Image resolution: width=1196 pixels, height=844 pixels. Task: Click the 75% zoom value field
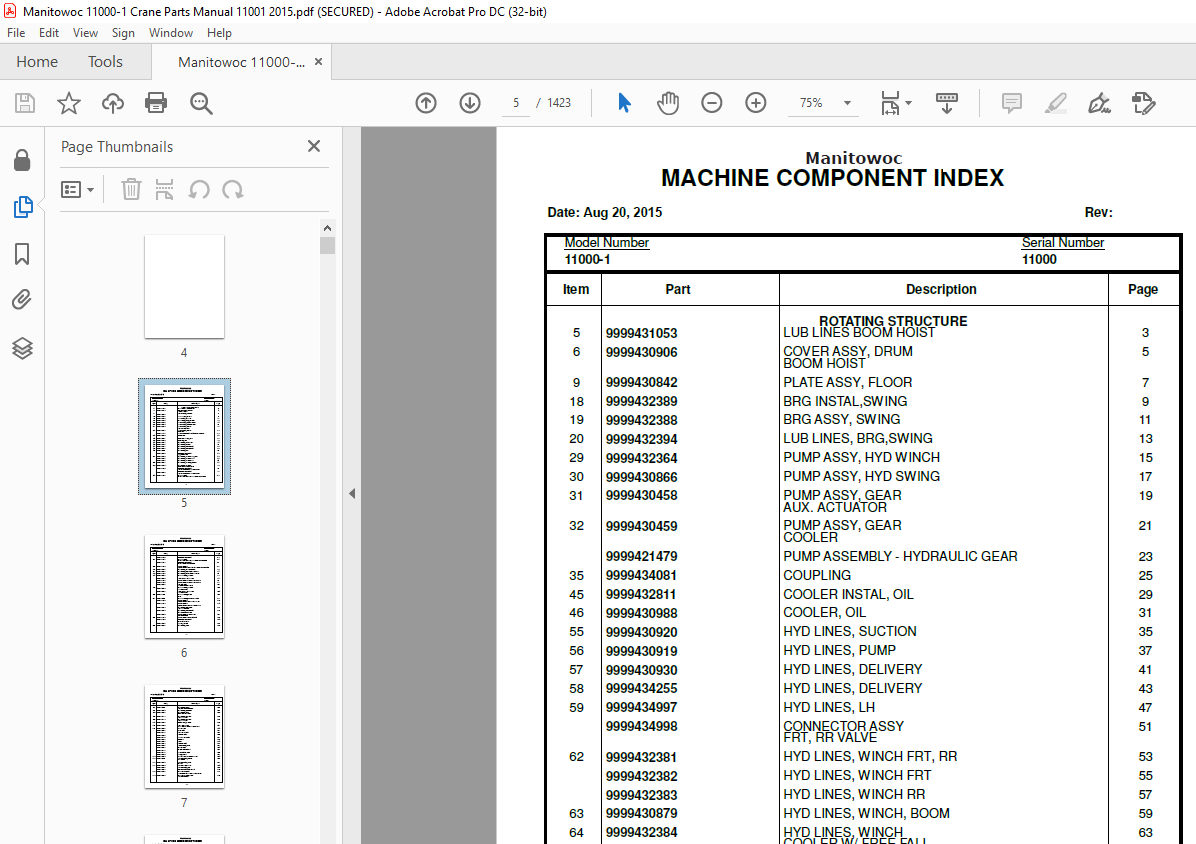click(811, 103)
